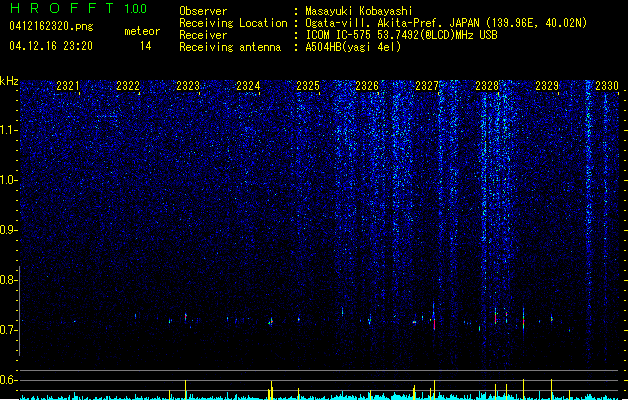The width and height of the screenshot is (629, 400).
Task: Click the red meteor echo near the 2328 marker
Action: [x=496, y=319]
